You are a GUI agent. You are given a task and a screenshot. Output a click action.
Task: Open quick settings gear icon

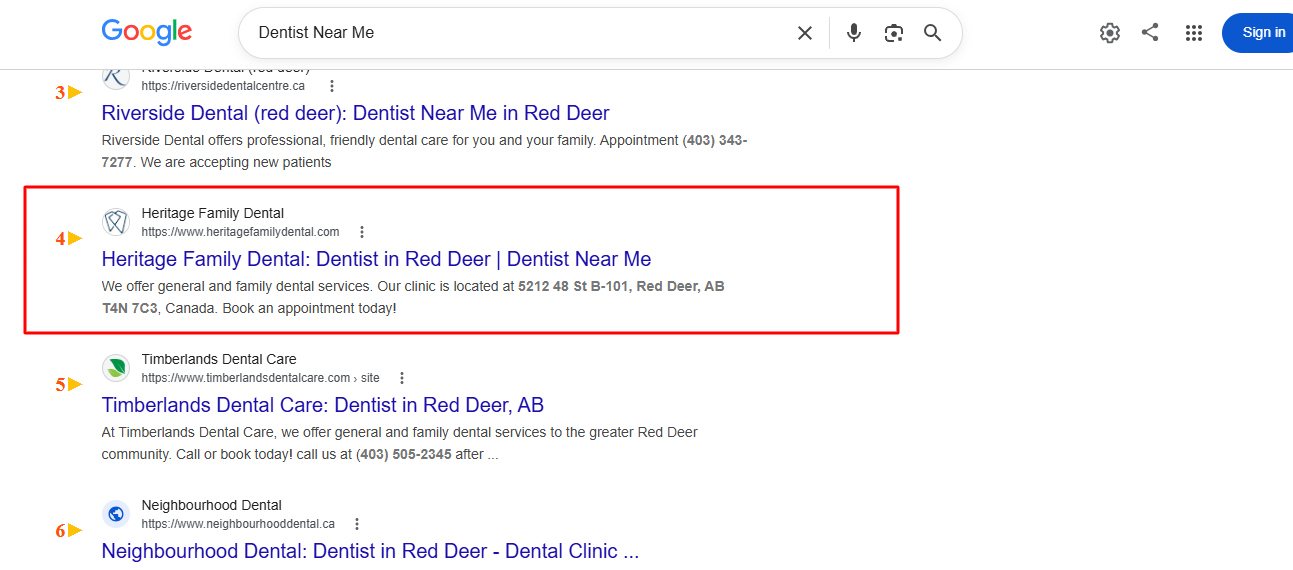(1109, 33)
